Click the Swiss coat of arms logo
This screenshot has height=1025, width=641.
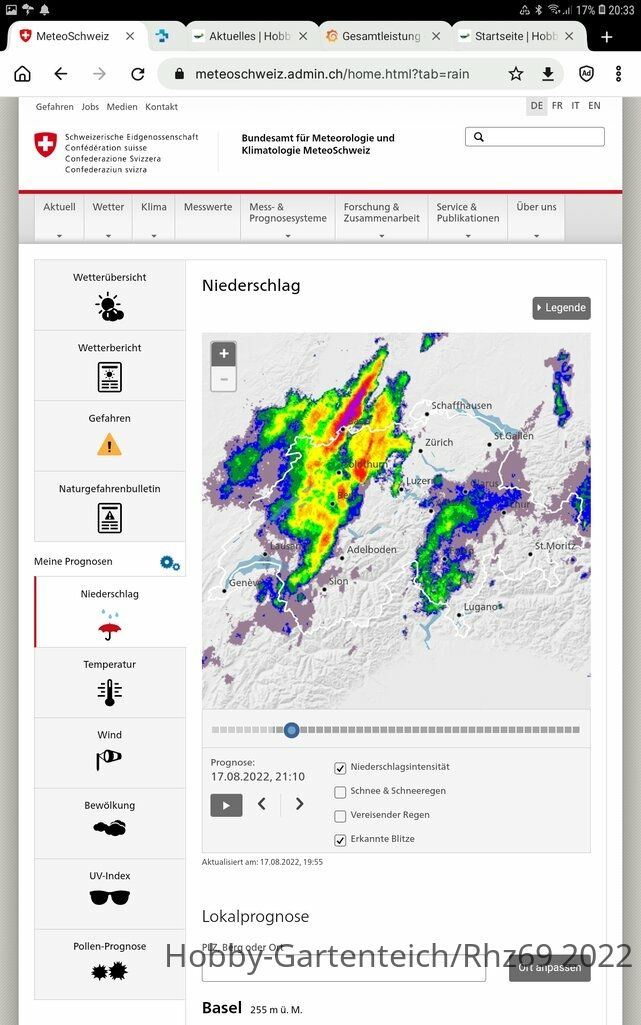click(x=45, y=144)
